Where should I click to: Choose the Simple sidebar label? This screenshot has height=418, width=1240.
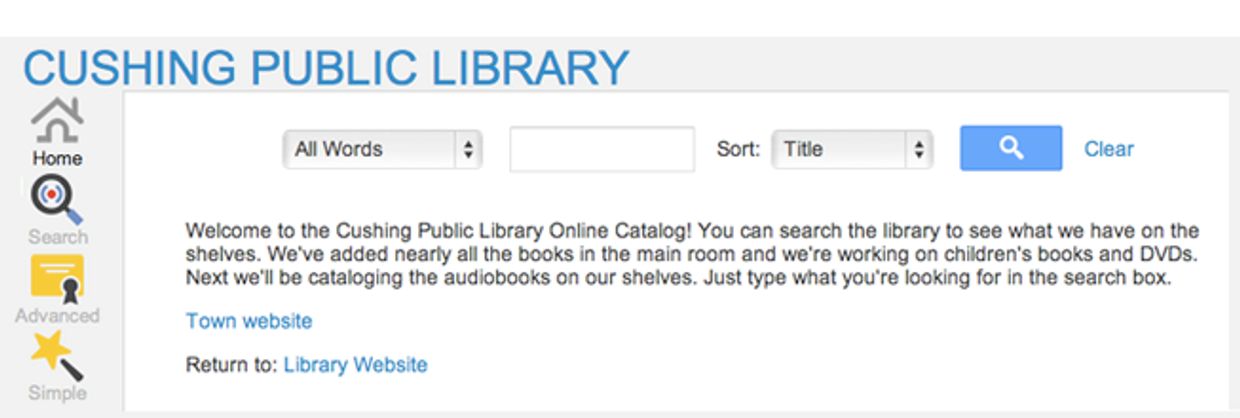click(x=57, y=393)
